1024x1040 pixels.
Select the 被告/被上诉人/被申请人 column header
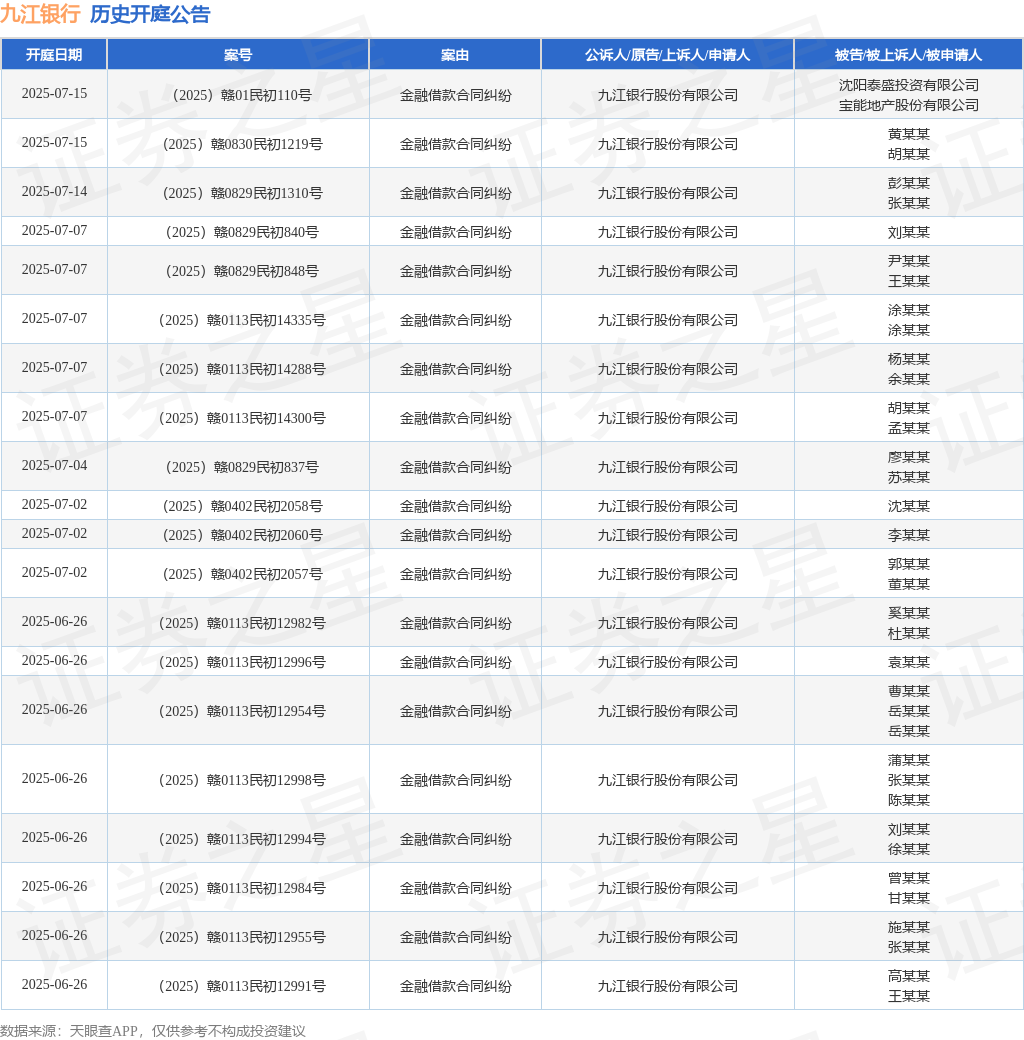908,55
